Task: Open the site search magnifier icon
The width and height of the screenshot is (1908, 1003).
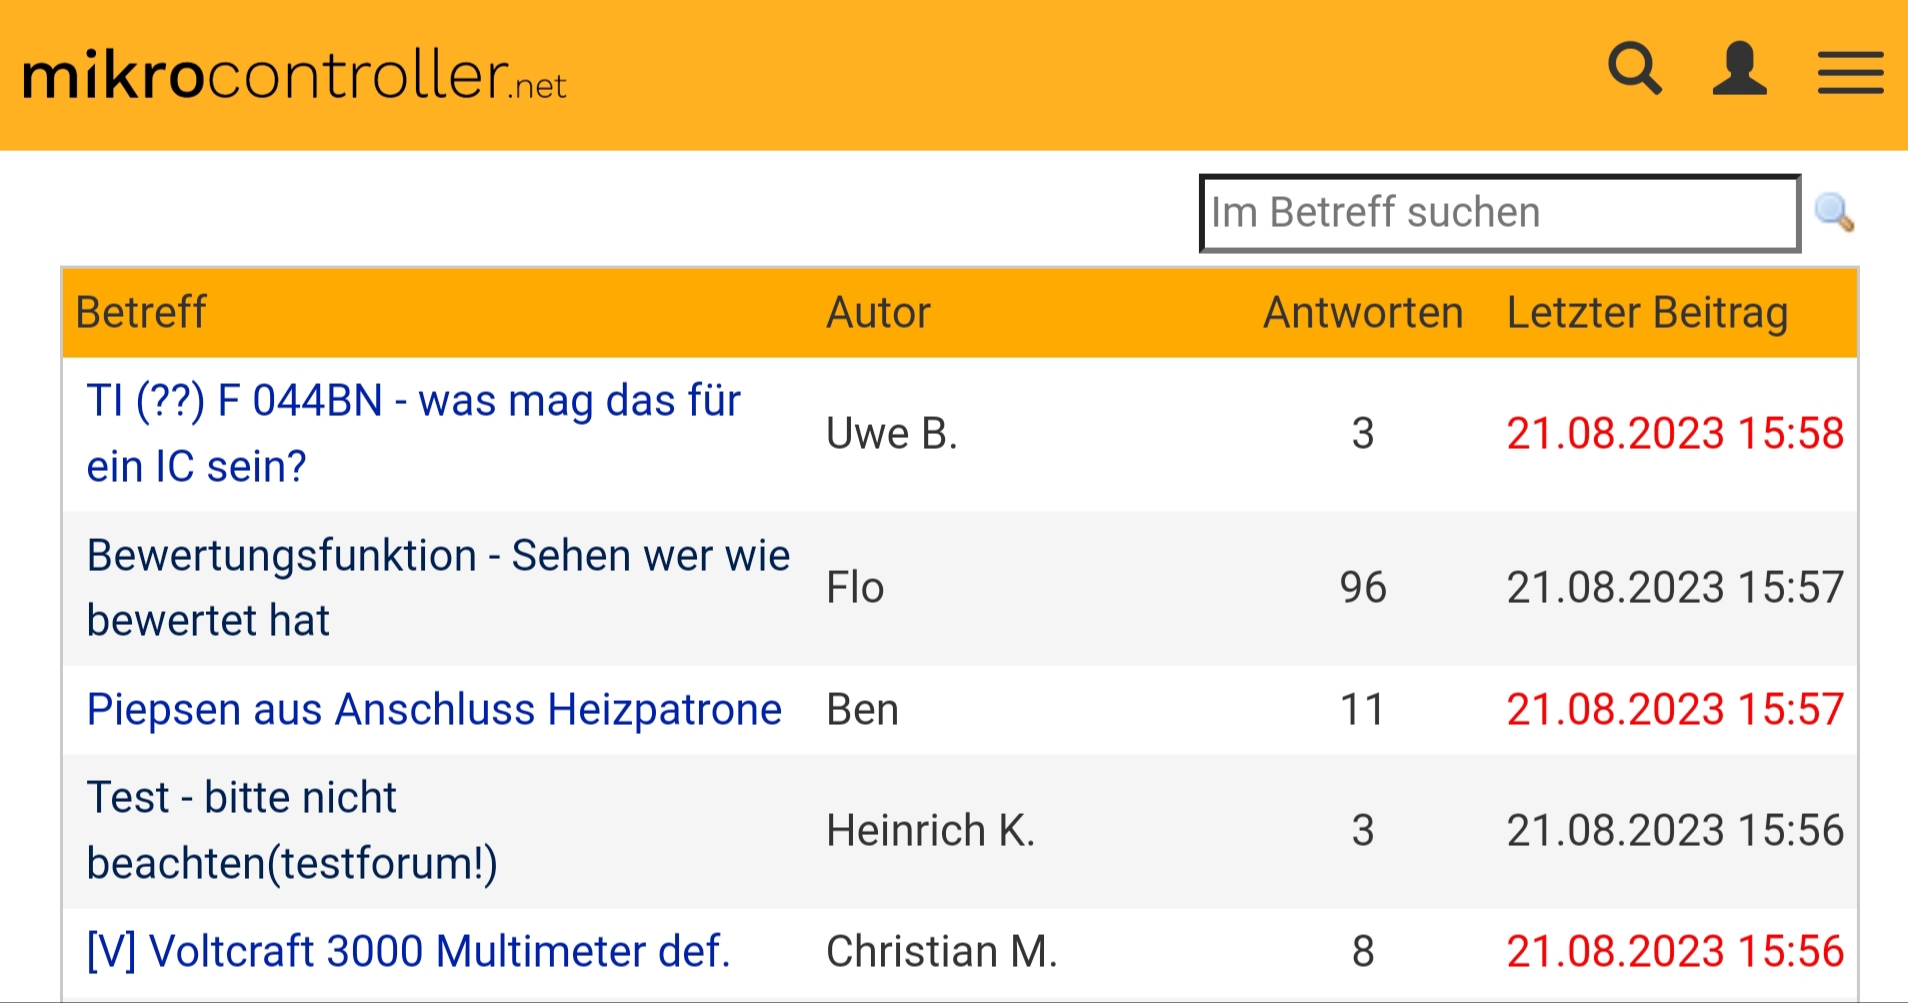Action: 1635,68
